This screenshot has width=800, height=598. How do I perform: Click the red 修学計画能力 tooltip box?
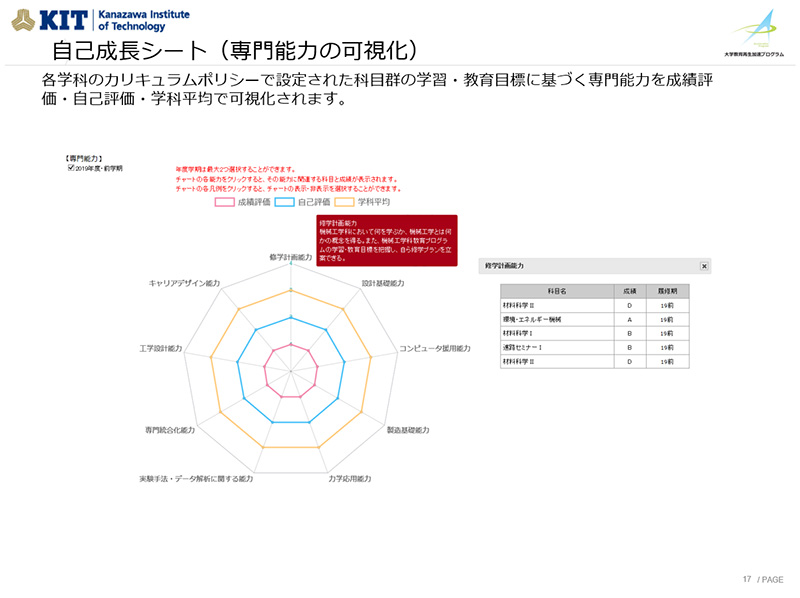(387, 240)
